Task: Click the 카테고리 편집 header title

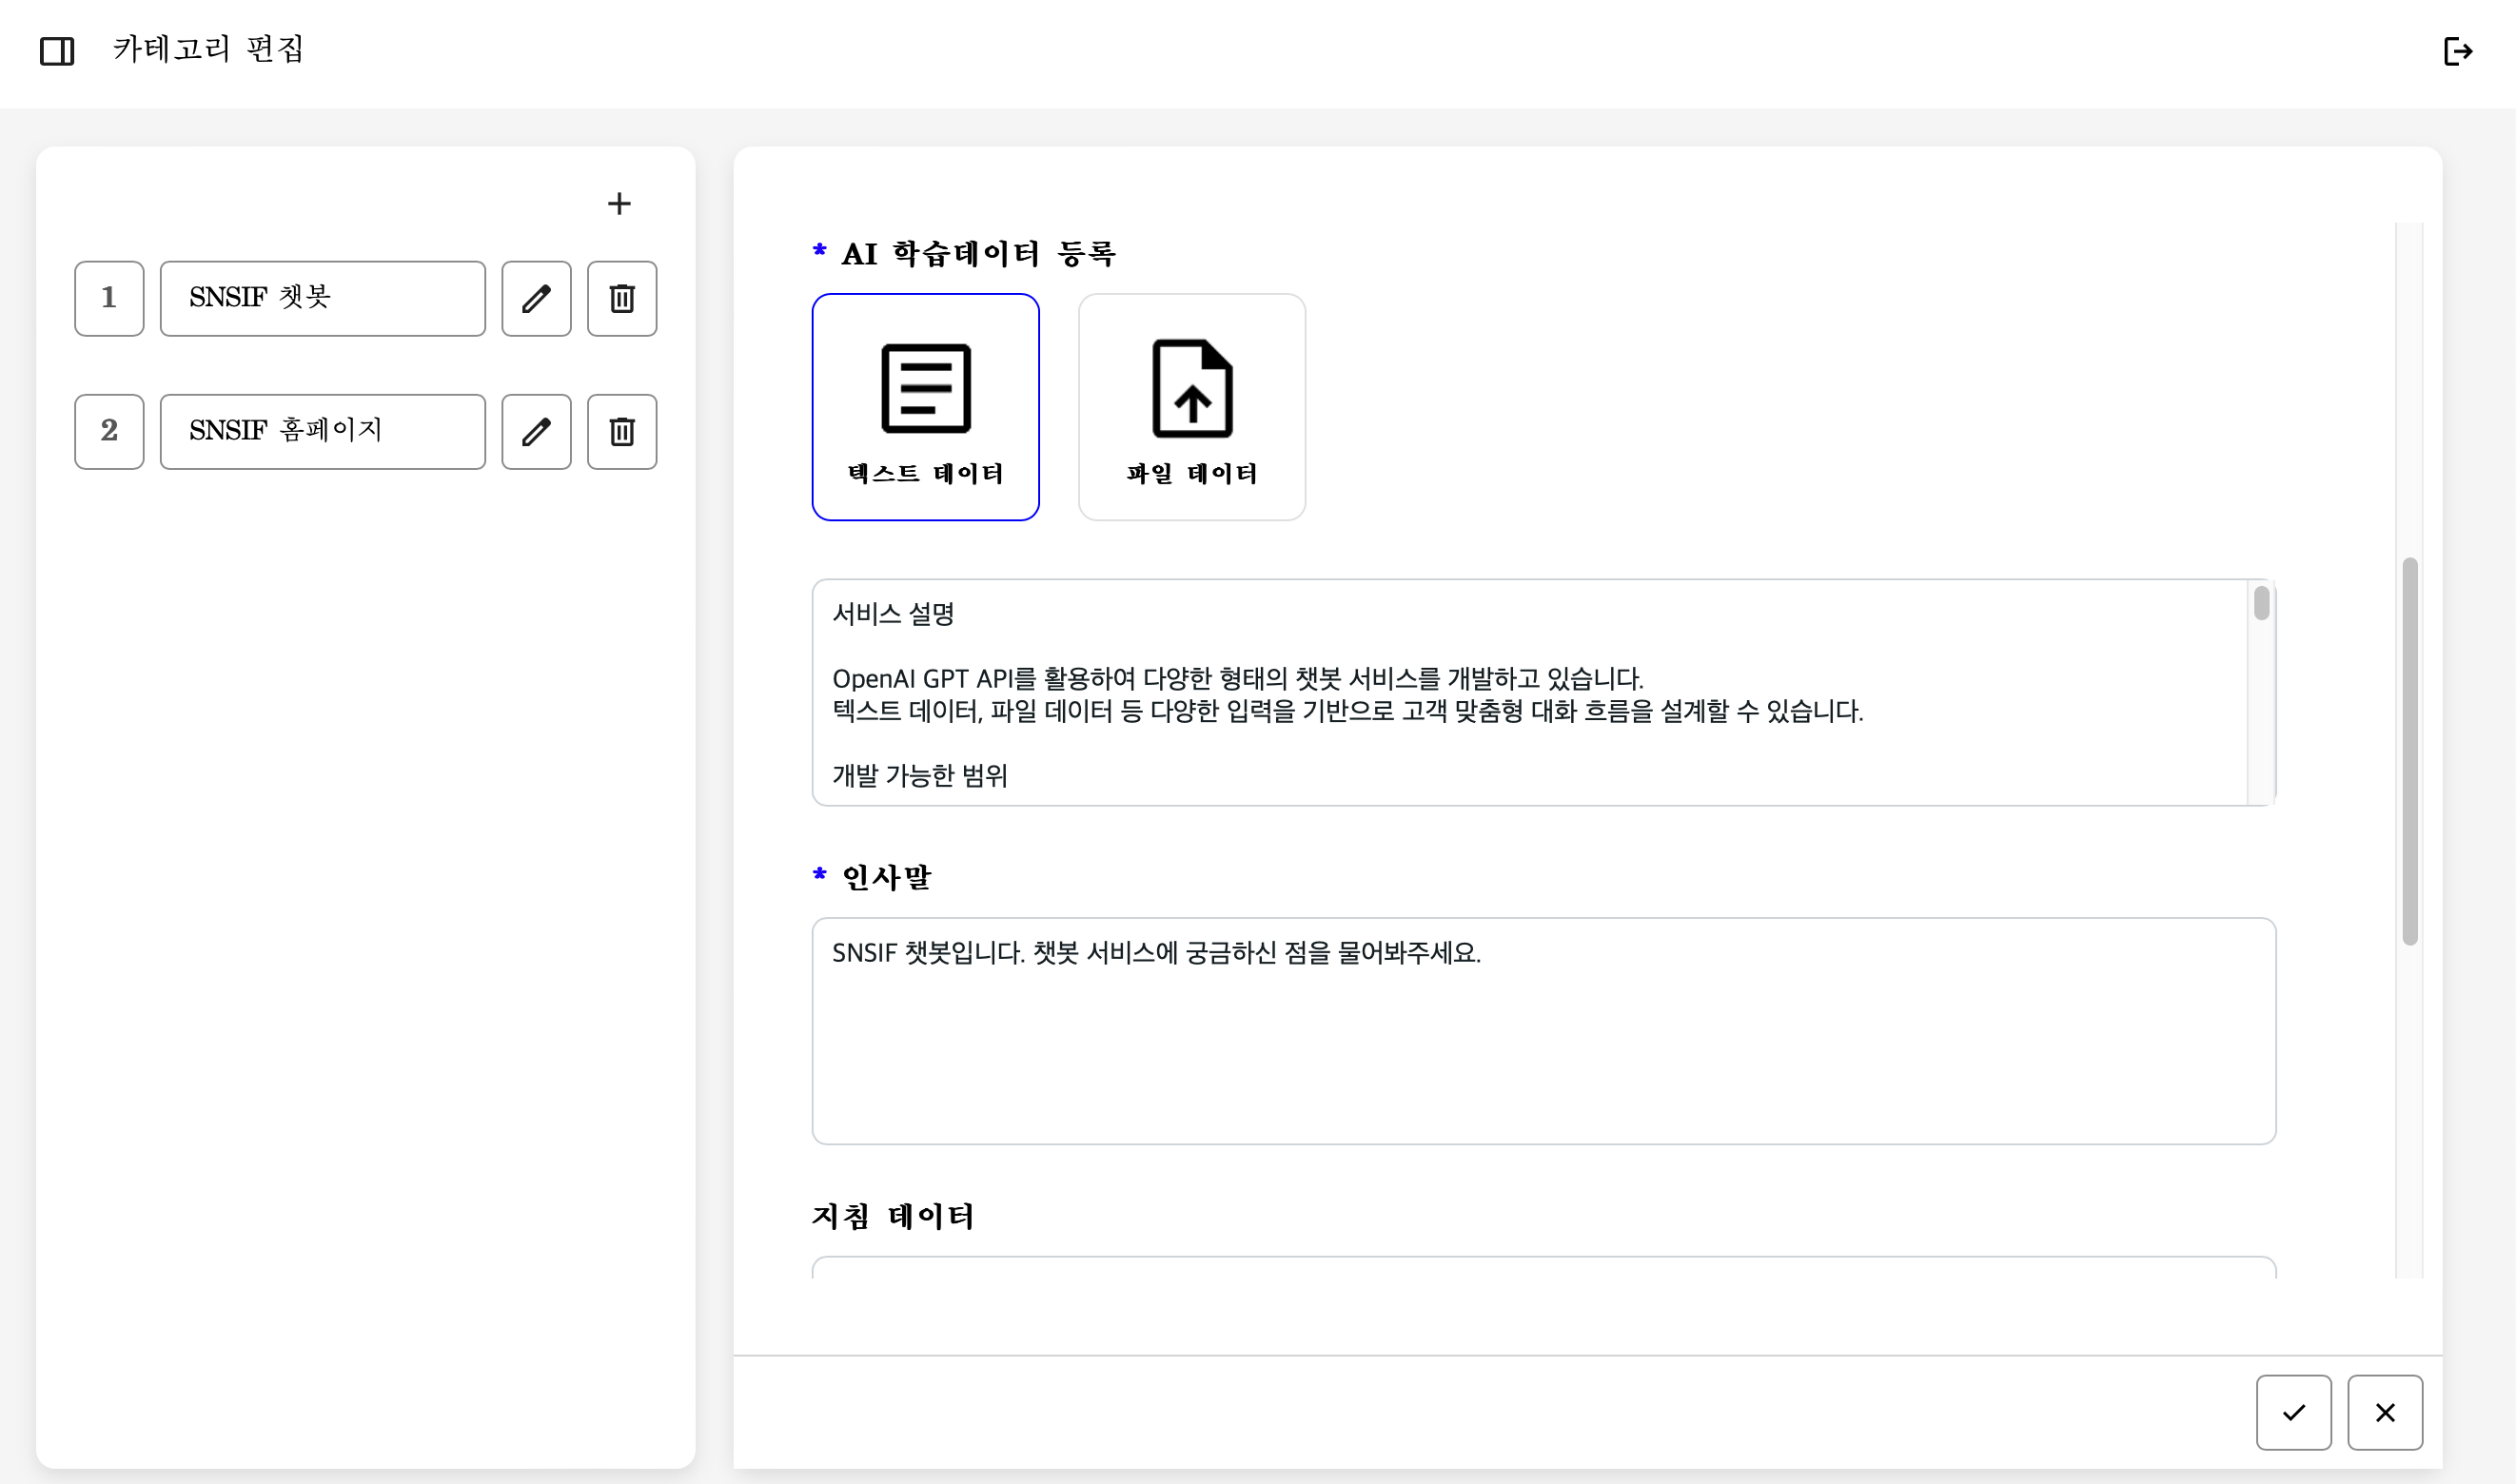Action: pos(209,48)
